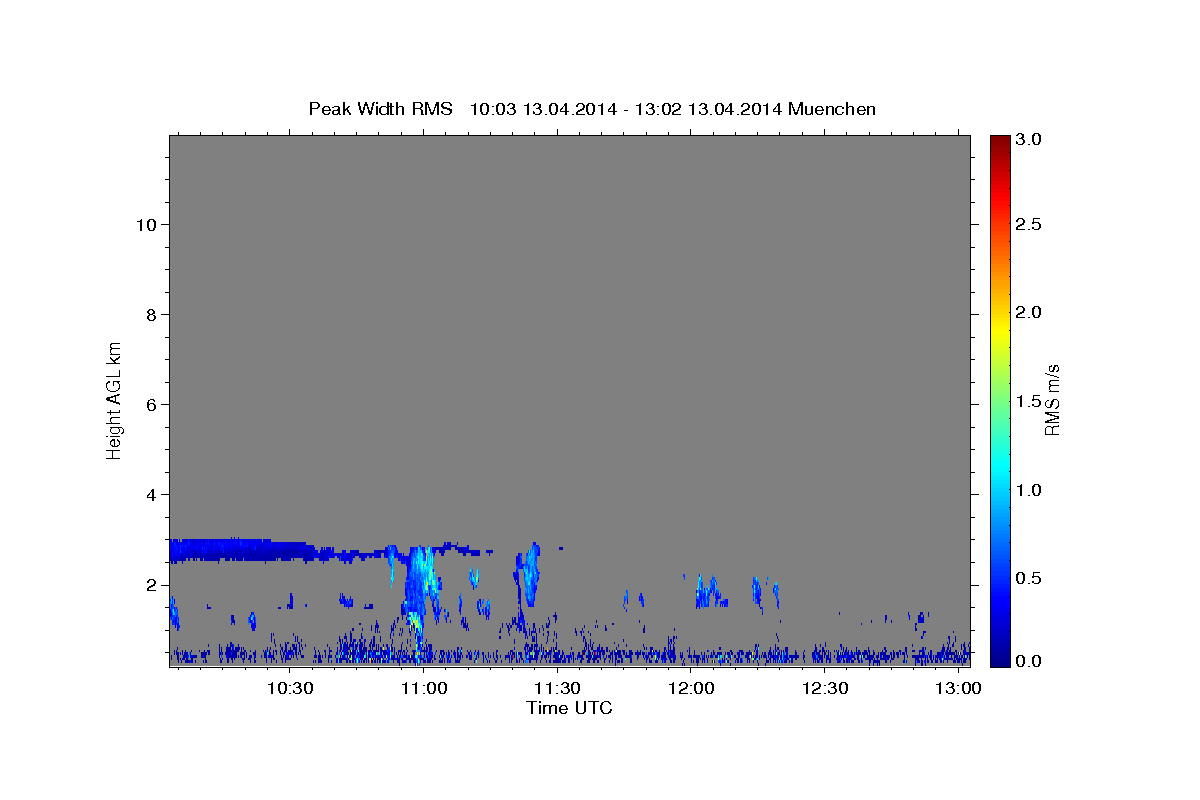Click the plot title 'Peak Width RMS'
1200x800 pixels.
(380, 109)
